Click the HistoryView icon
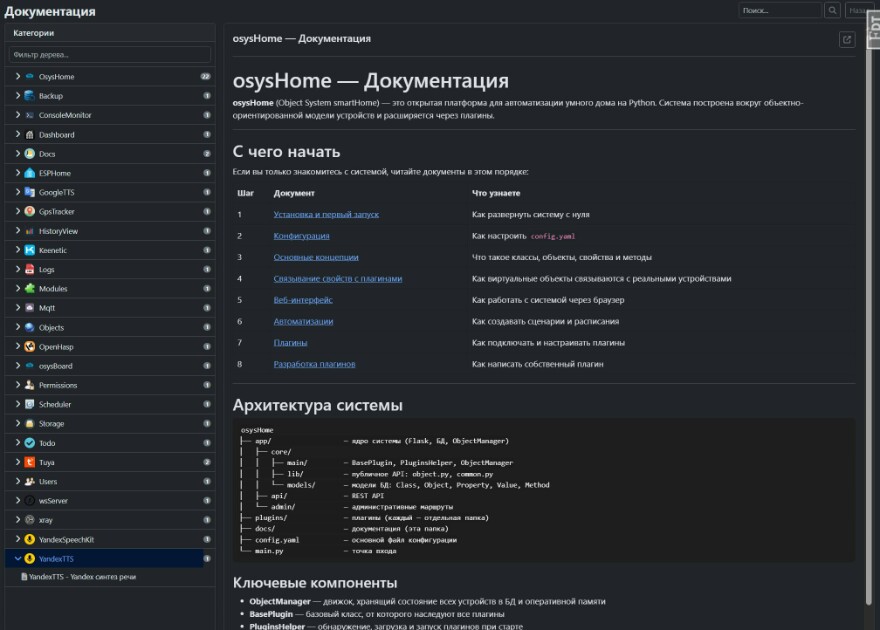The width and height of the screenshot is (880, 630). click(30, 231)
